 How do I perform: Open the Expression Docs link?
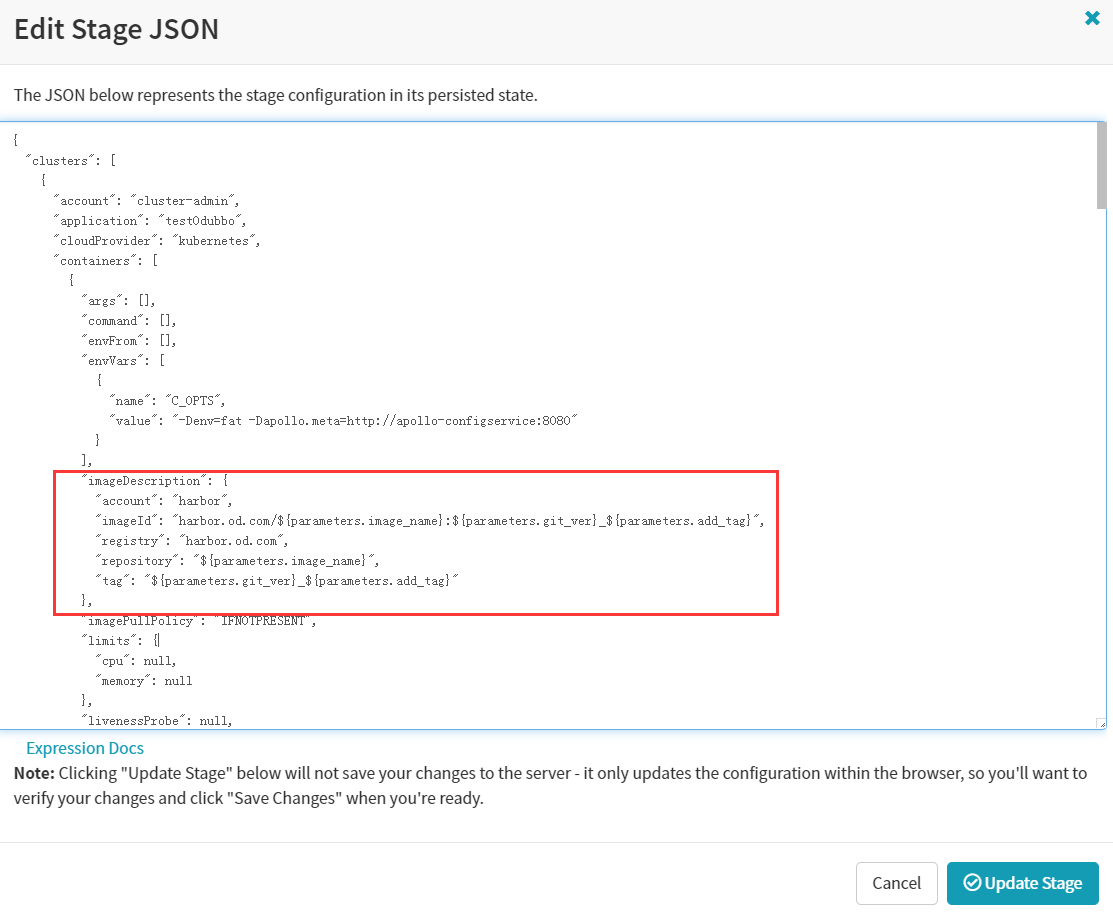[85, 748]
